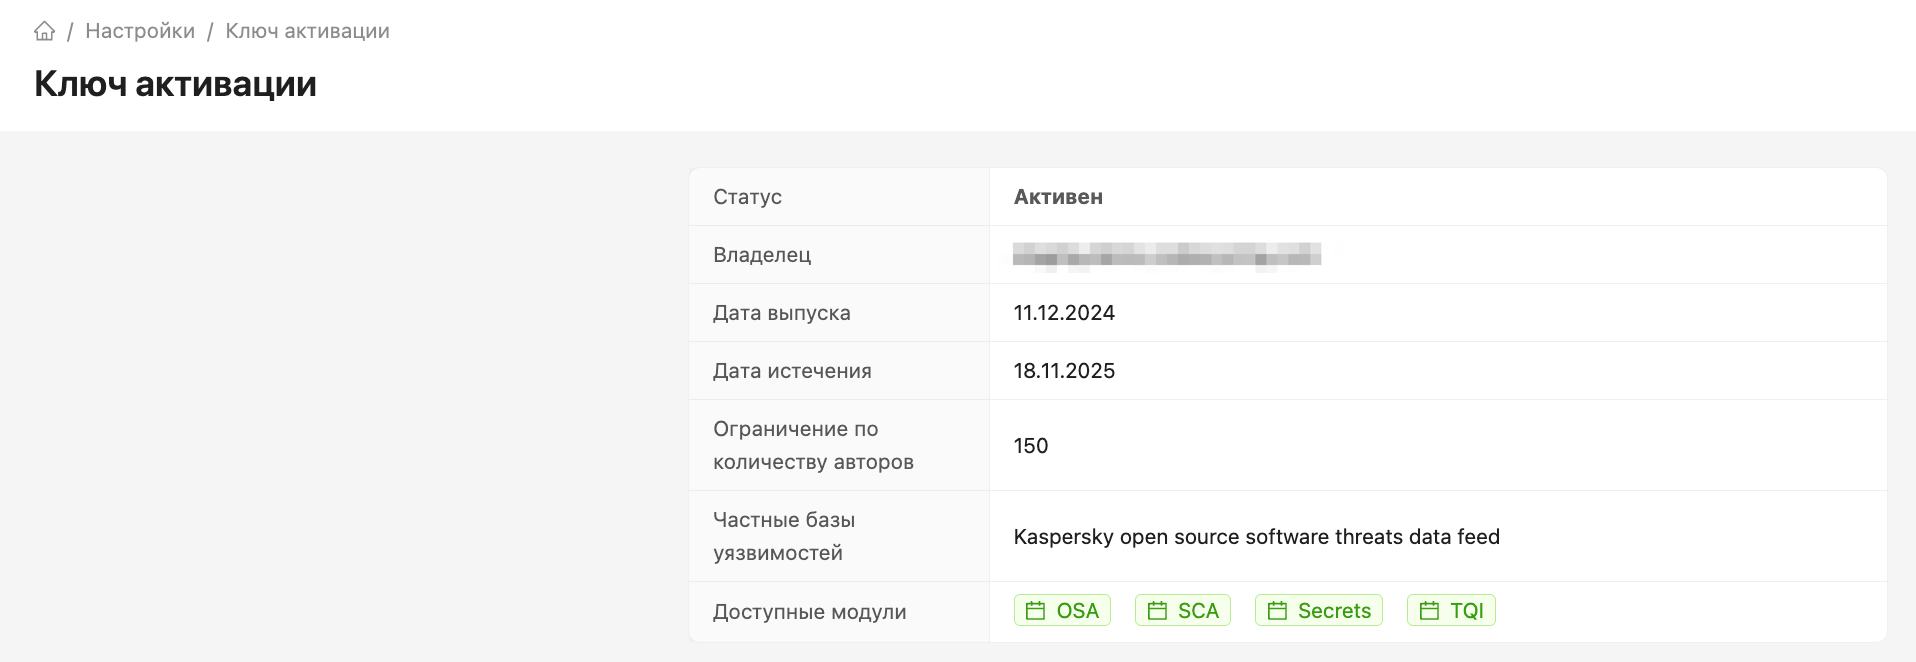Click the Дата выпуска row label

(782, 313)
